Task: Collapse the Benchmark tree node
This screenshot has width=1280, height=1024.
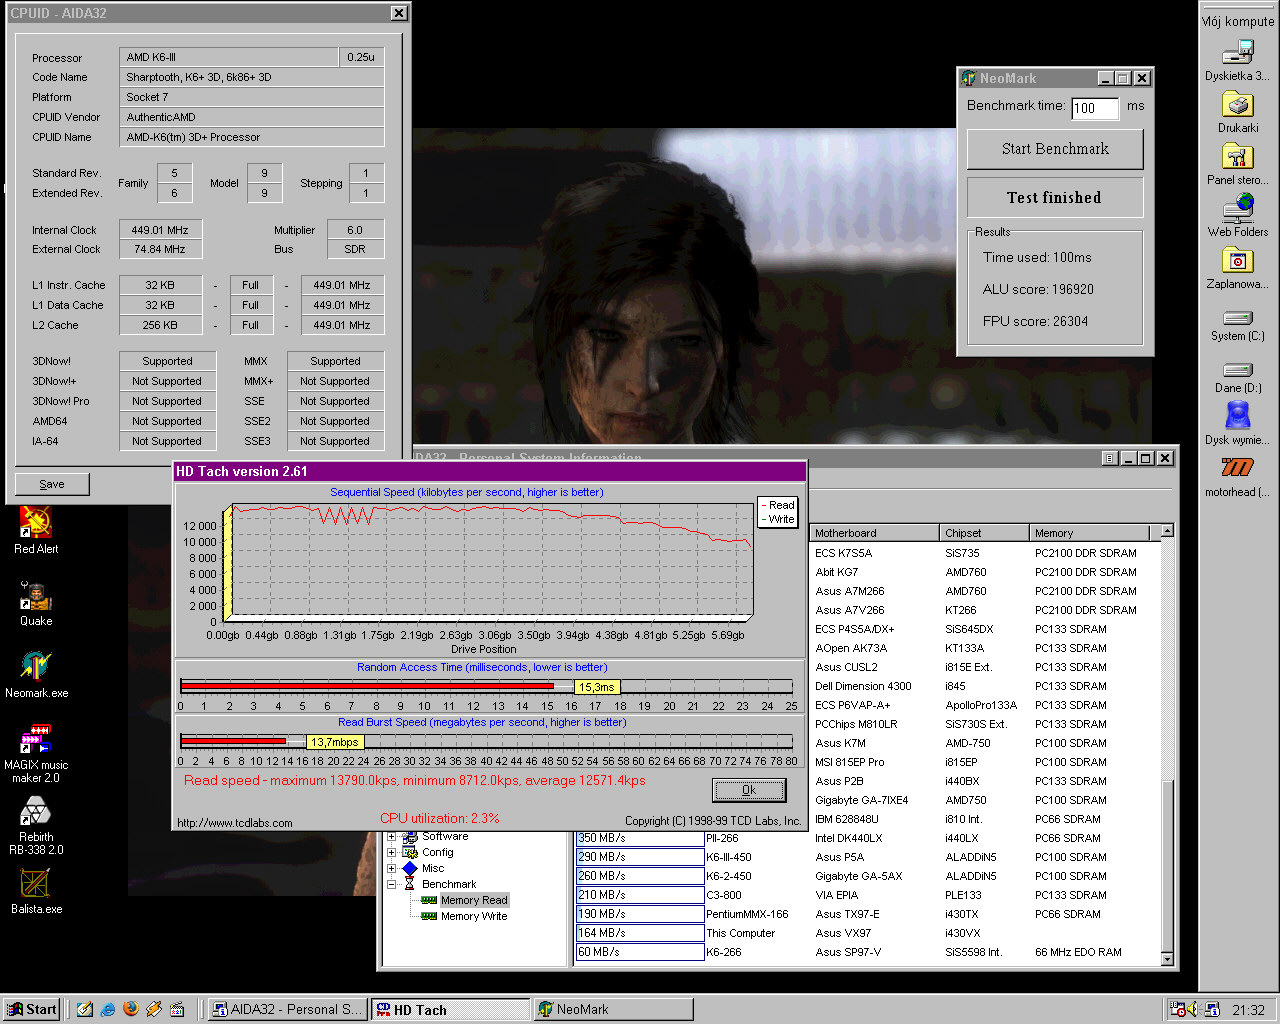Action: [x=392, y=884]
